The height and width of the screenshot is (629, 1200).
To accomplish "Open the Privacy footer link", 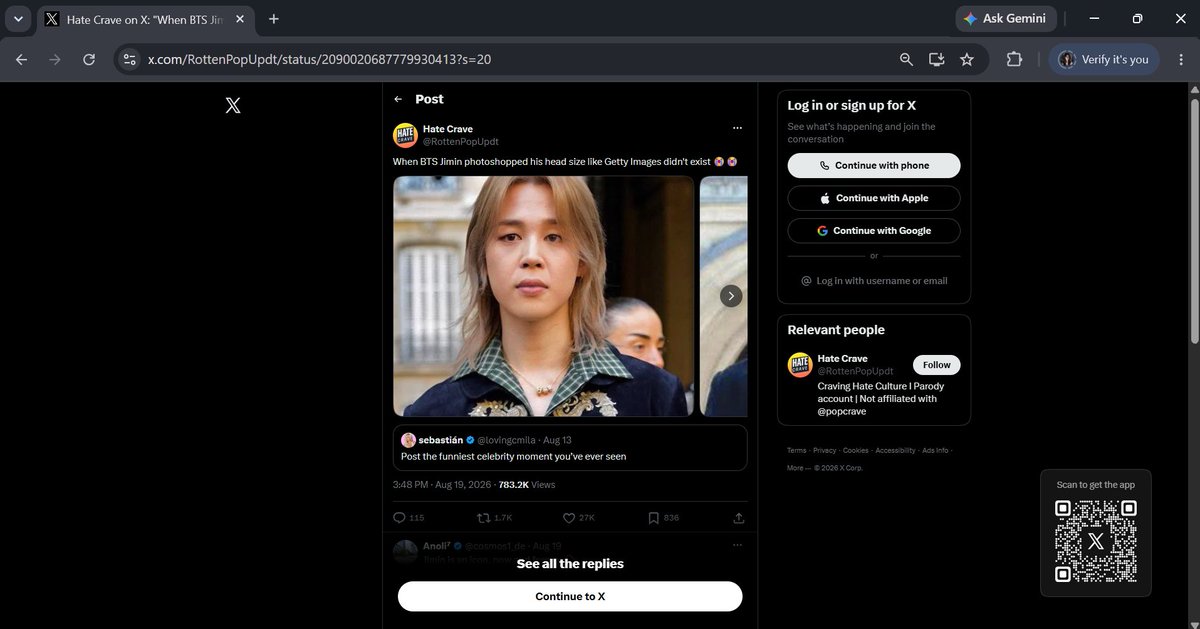I will pos(824,450).
